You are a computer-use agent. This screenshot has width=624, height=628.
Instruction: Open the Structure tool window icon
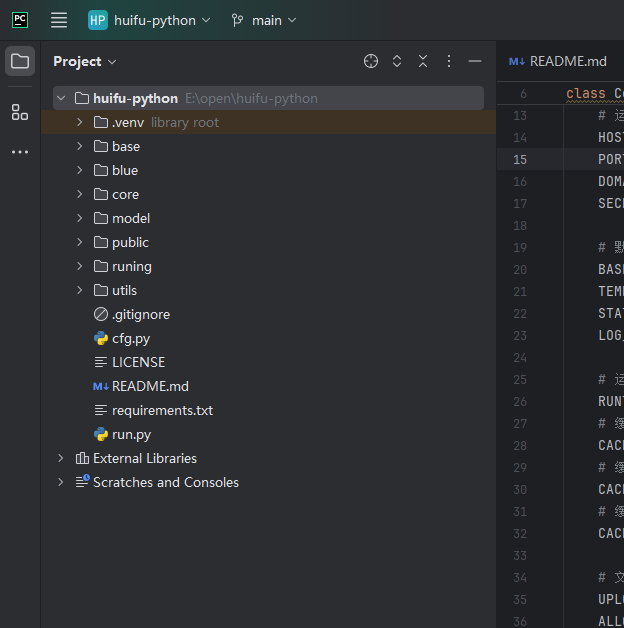click(20, 112)
